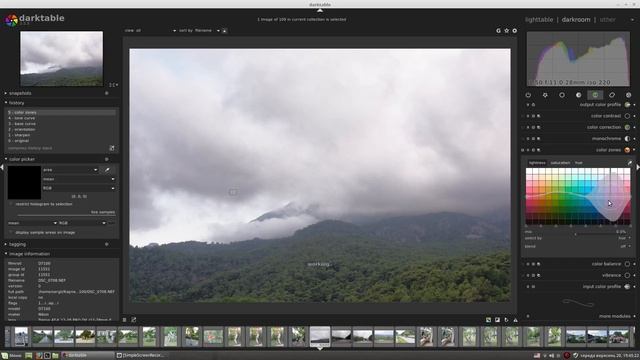Open color picker 'RGB' model dropdown

[x=79, y=188]
